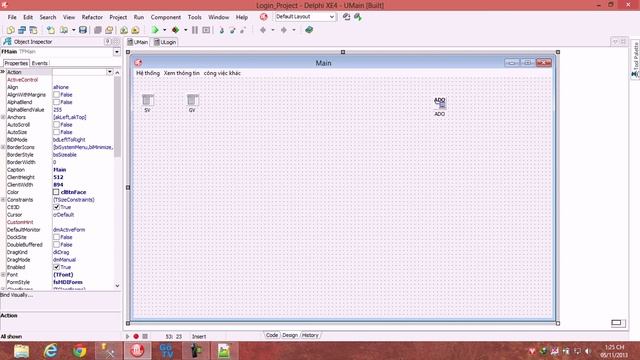Image resolution: width=640 pixels, height=360 pixels.
Task: Click the Object Inspector vertical scrollbar thumb
Action: (117, 116)
